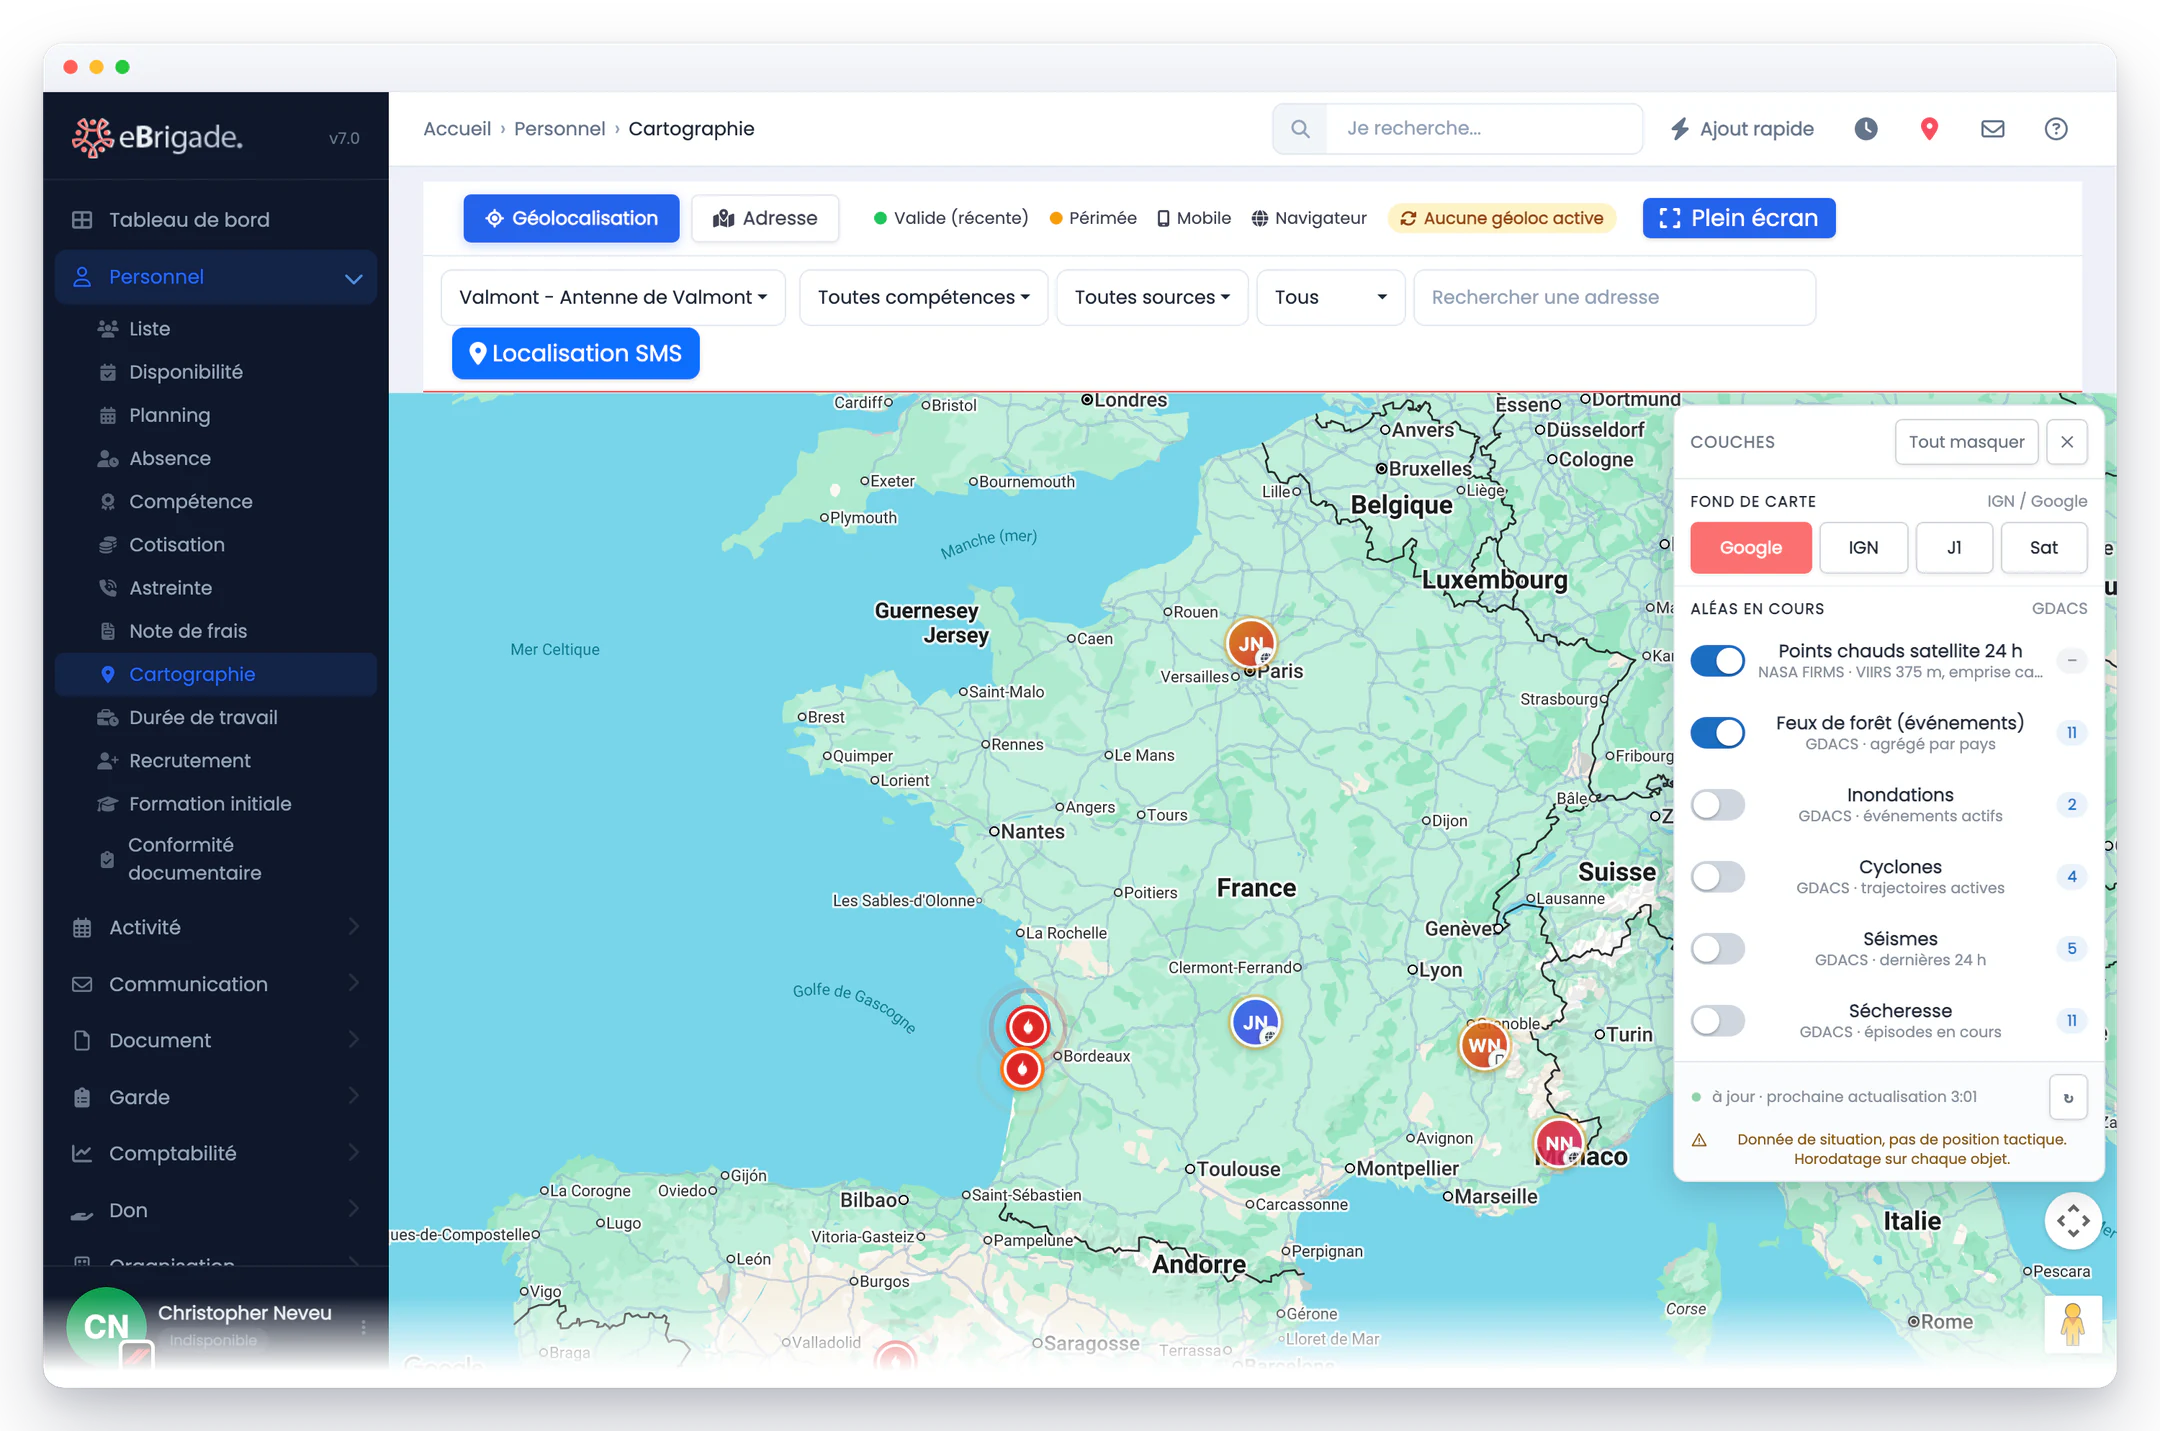Collapse the Personnel section
Screen dimensions: 2160x1431
click(216, 277)
